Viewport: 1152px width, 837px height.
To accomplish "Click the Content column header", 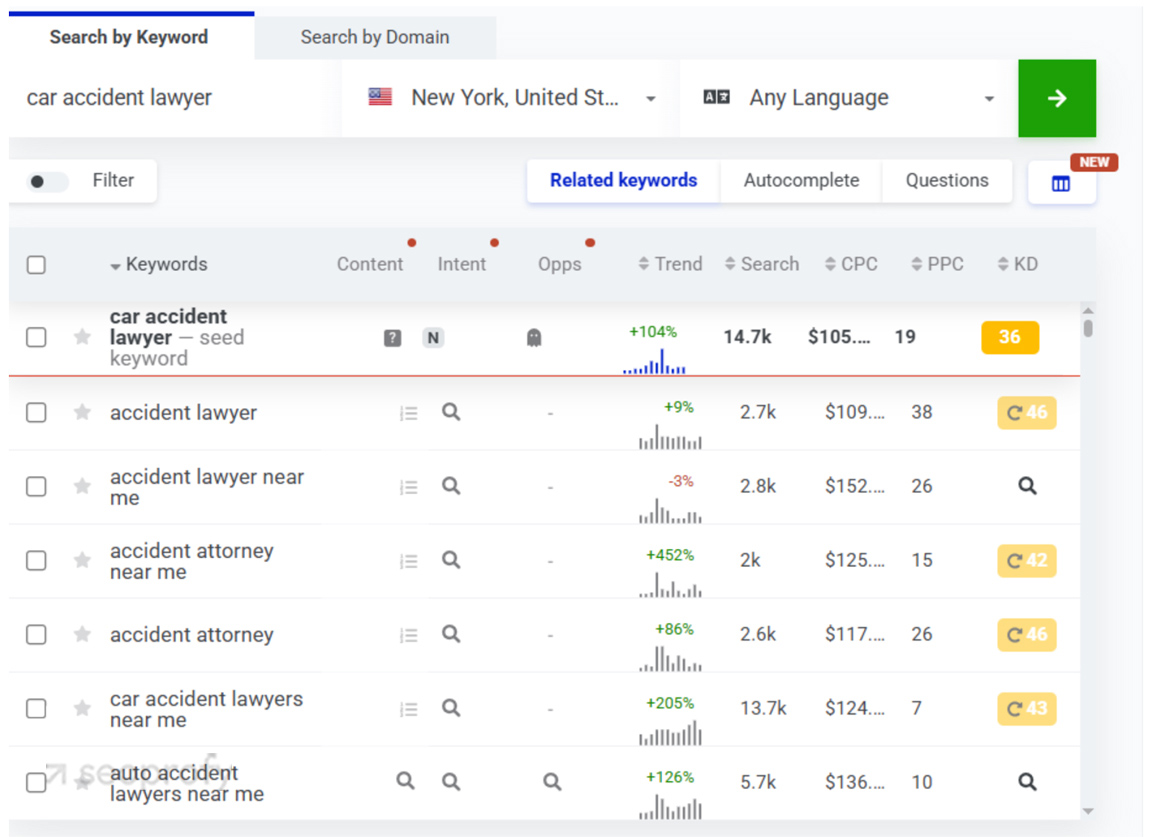I will click(x=370, y=264).
